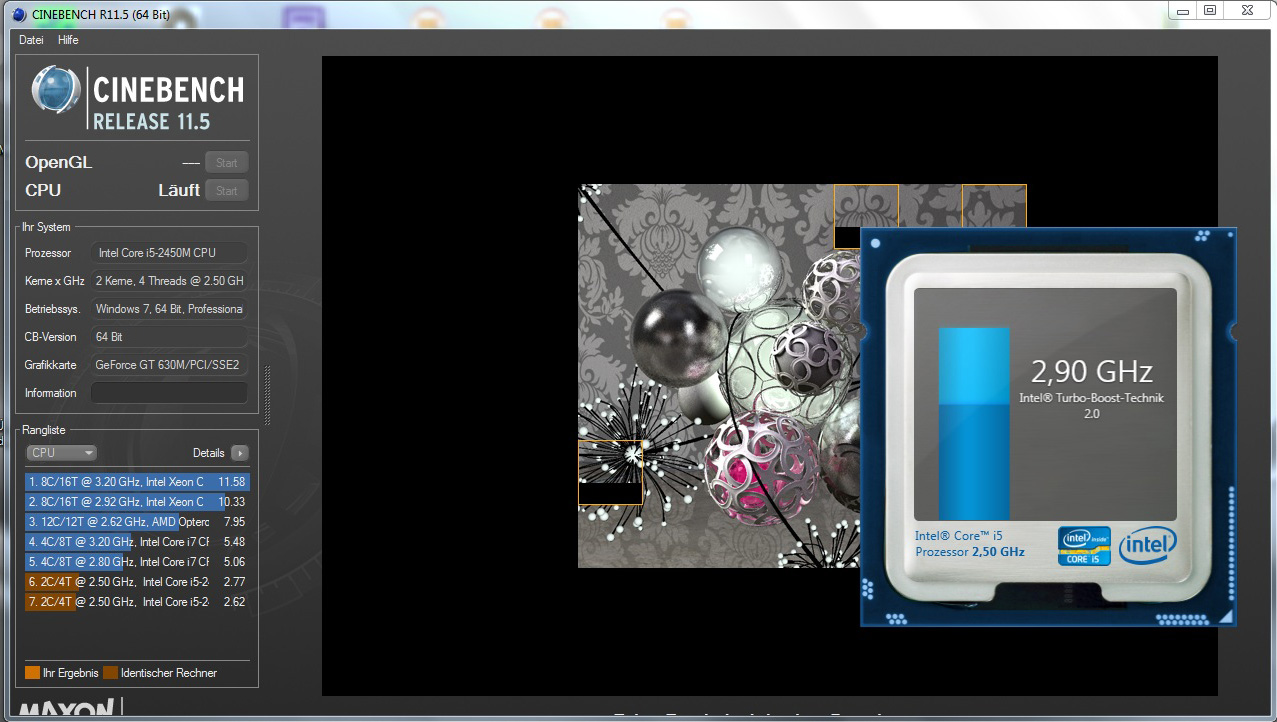The width and height of the screenshot is (1277, 722).
Task: Close the Cinebench window
Action: (x=1248, y=10)
